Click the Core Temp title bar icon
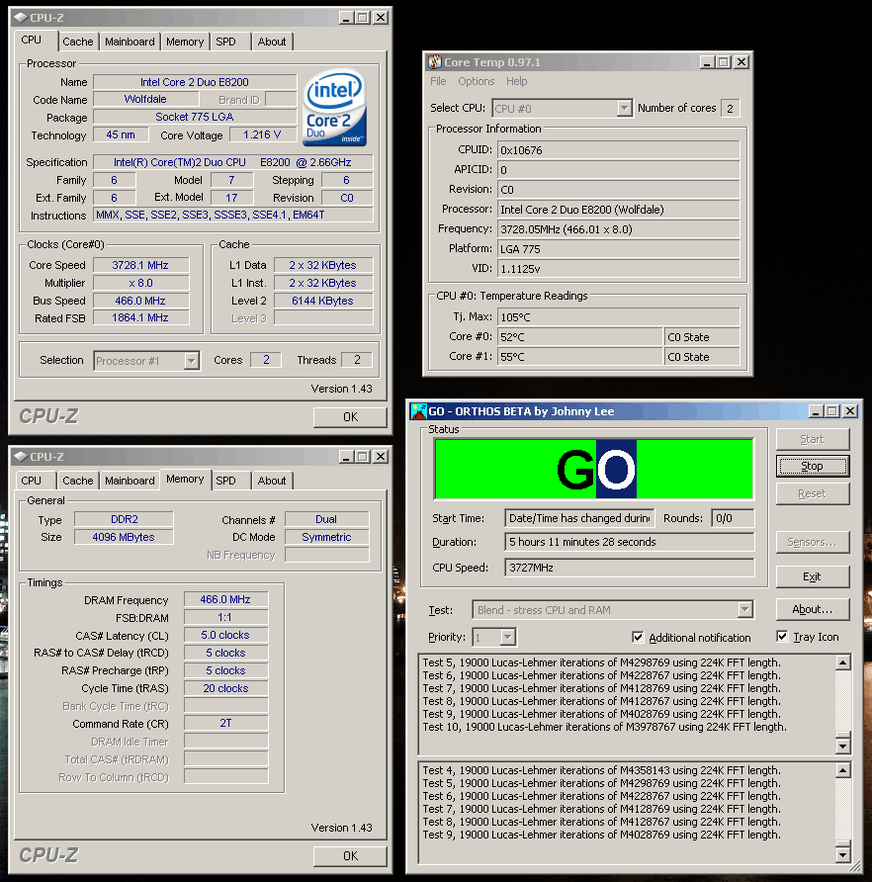872x882 pixels. click(x=434, y=62)
